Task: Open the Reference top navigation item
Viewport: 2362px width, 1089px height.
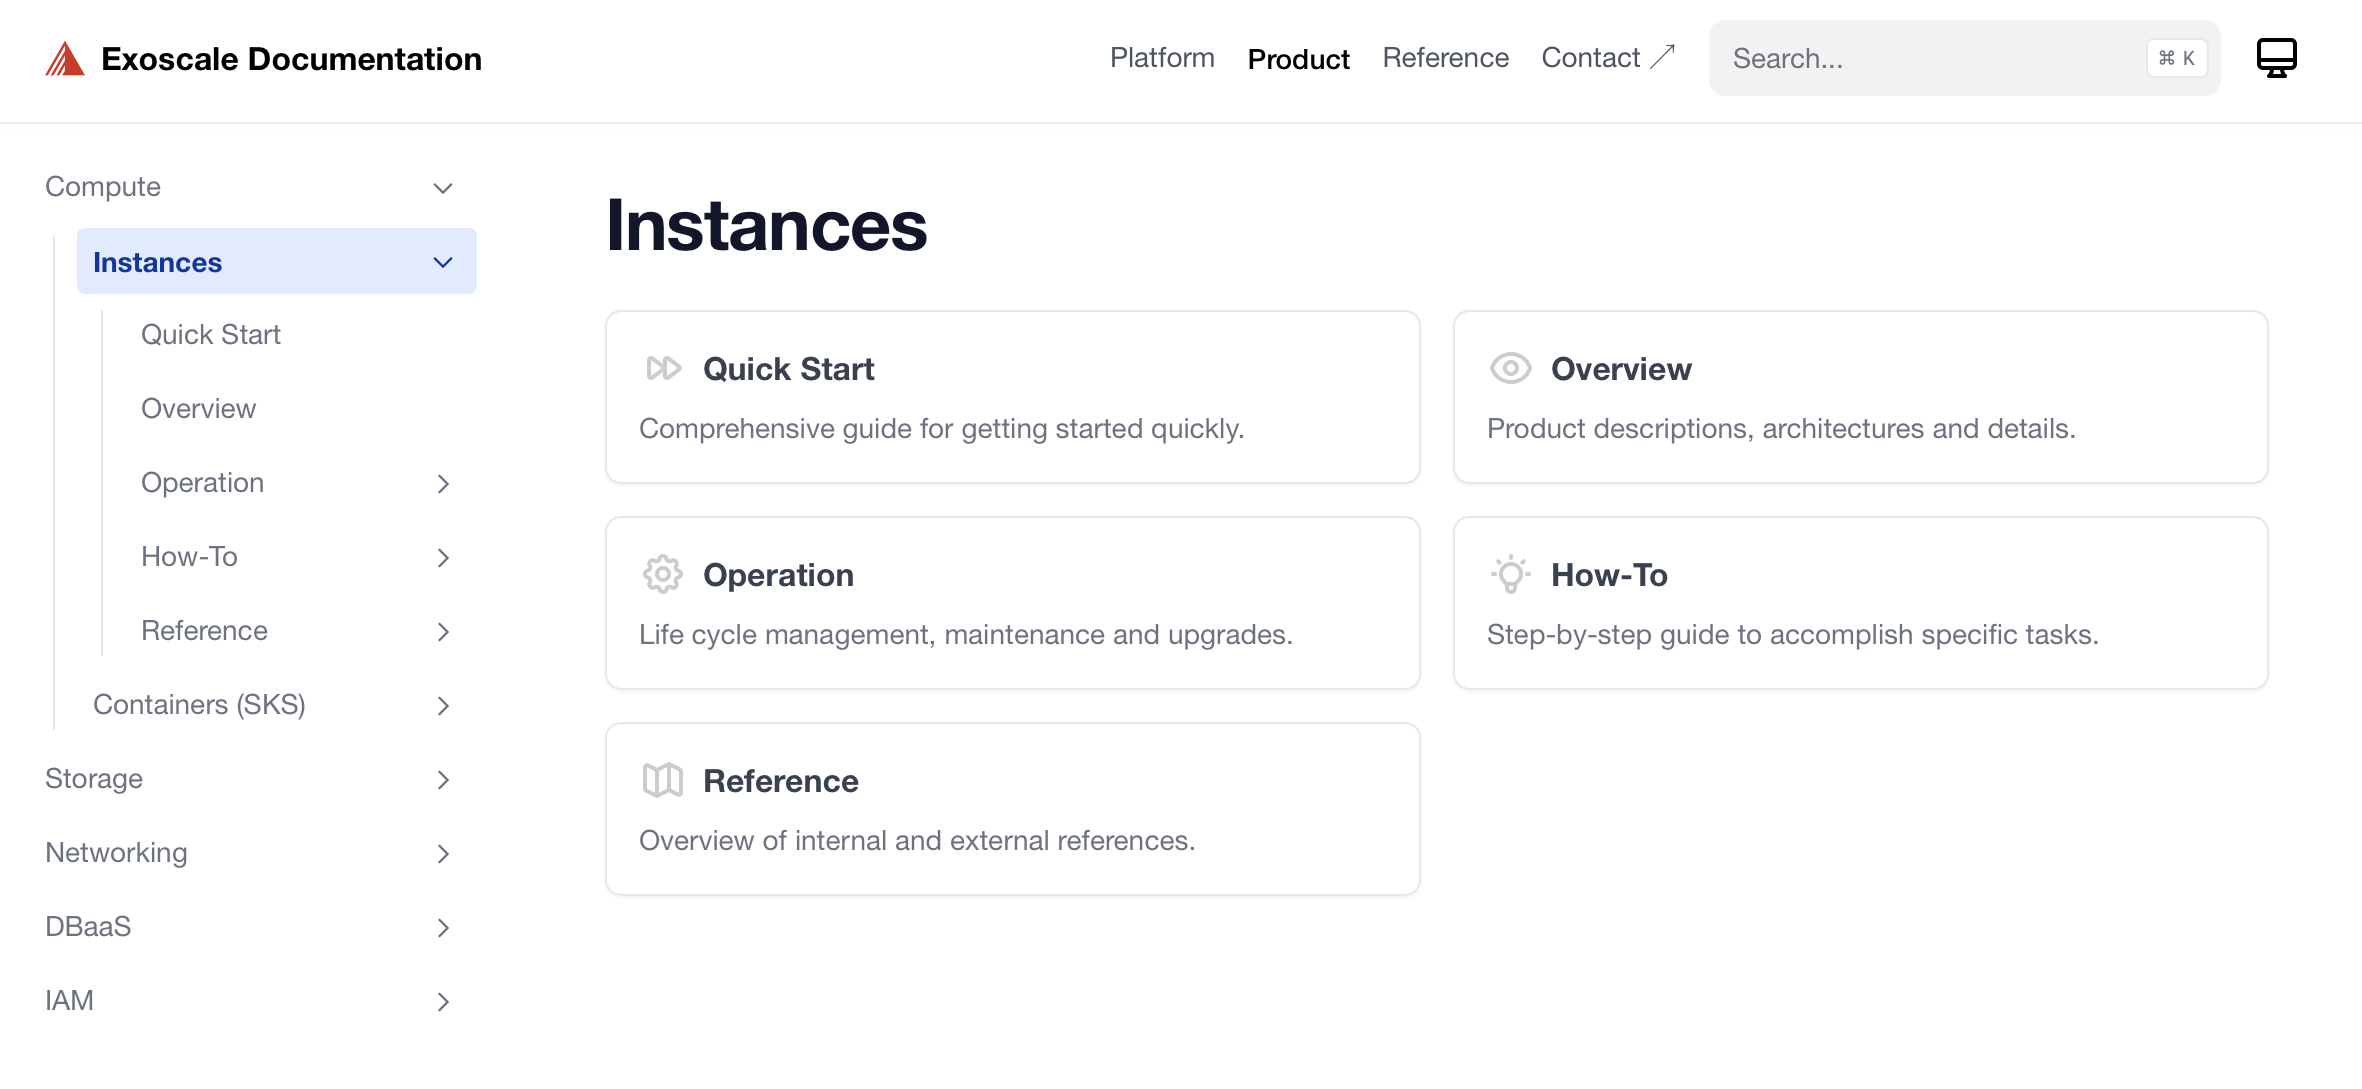Action: [1445, 58]
